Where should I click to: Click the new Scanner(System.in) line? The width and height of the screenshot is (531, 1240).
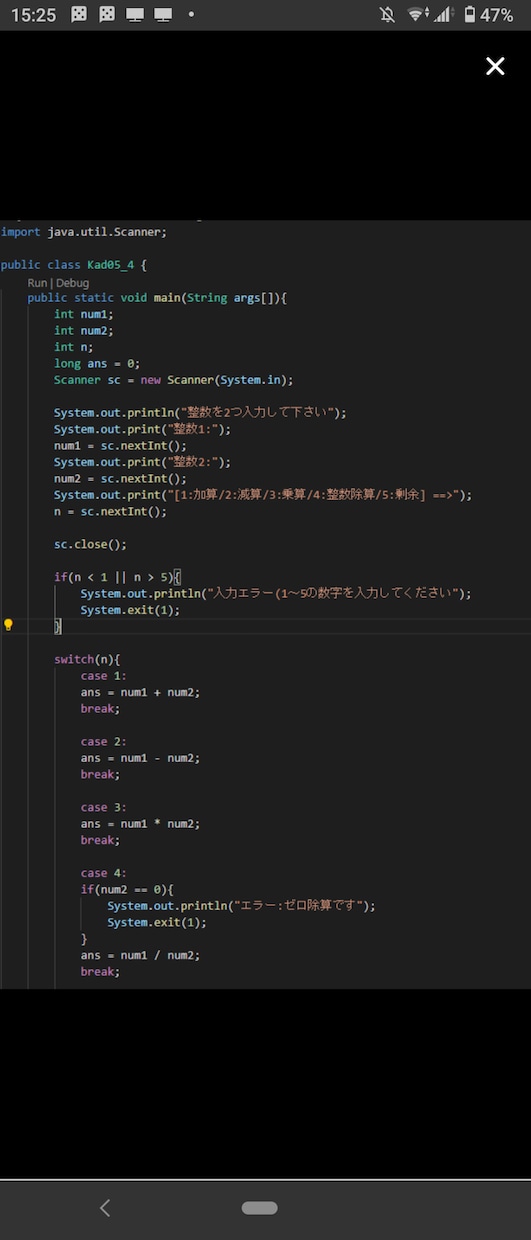click(x=174, y=380)
